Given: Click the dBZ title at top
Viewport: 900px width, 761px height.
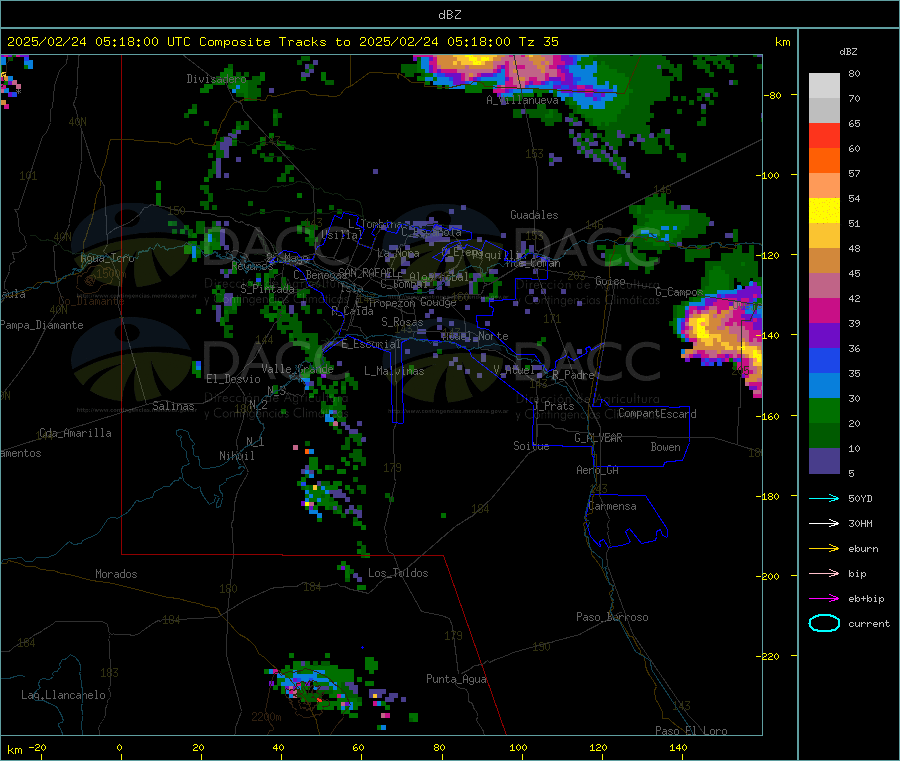Looking at the screenshot, I should point(449,15).
